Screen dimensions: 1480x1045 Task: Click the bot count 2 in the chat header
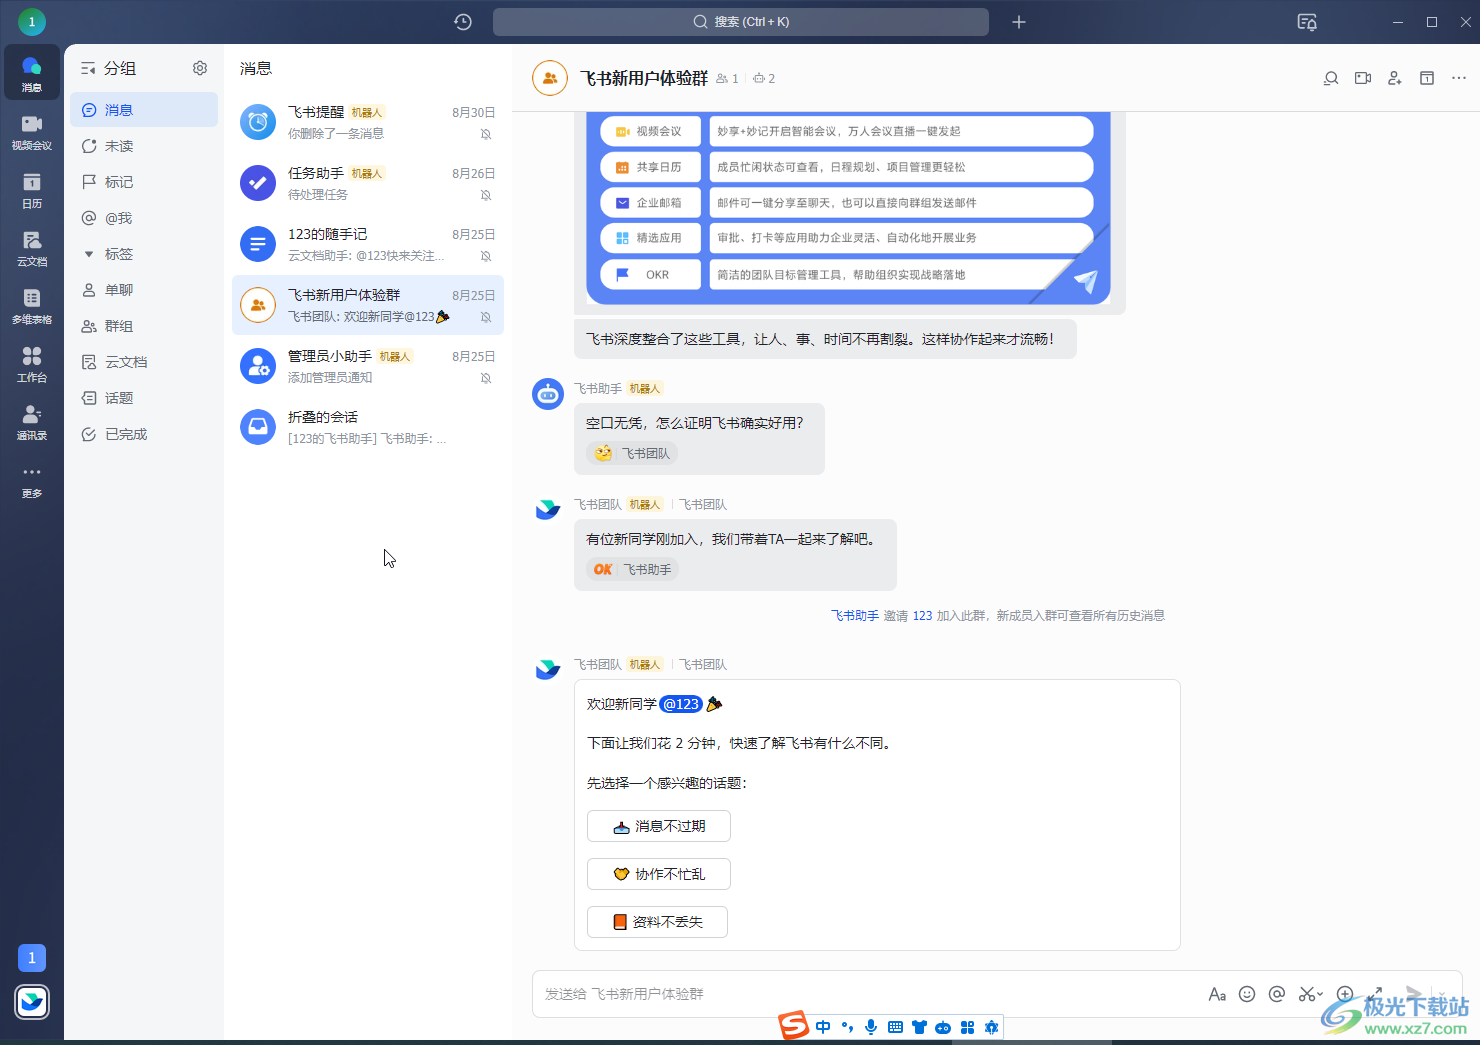[764, 78]
